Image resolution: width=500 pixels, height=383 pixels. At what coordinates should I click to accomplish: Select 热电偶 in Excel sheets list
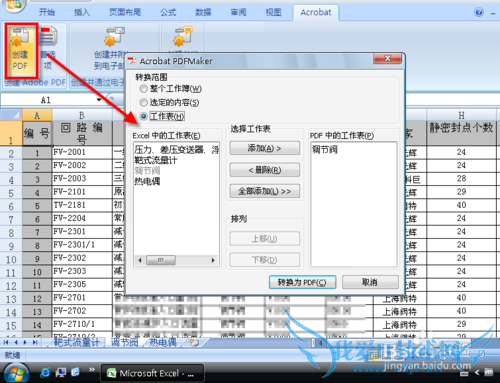[147, 181]
